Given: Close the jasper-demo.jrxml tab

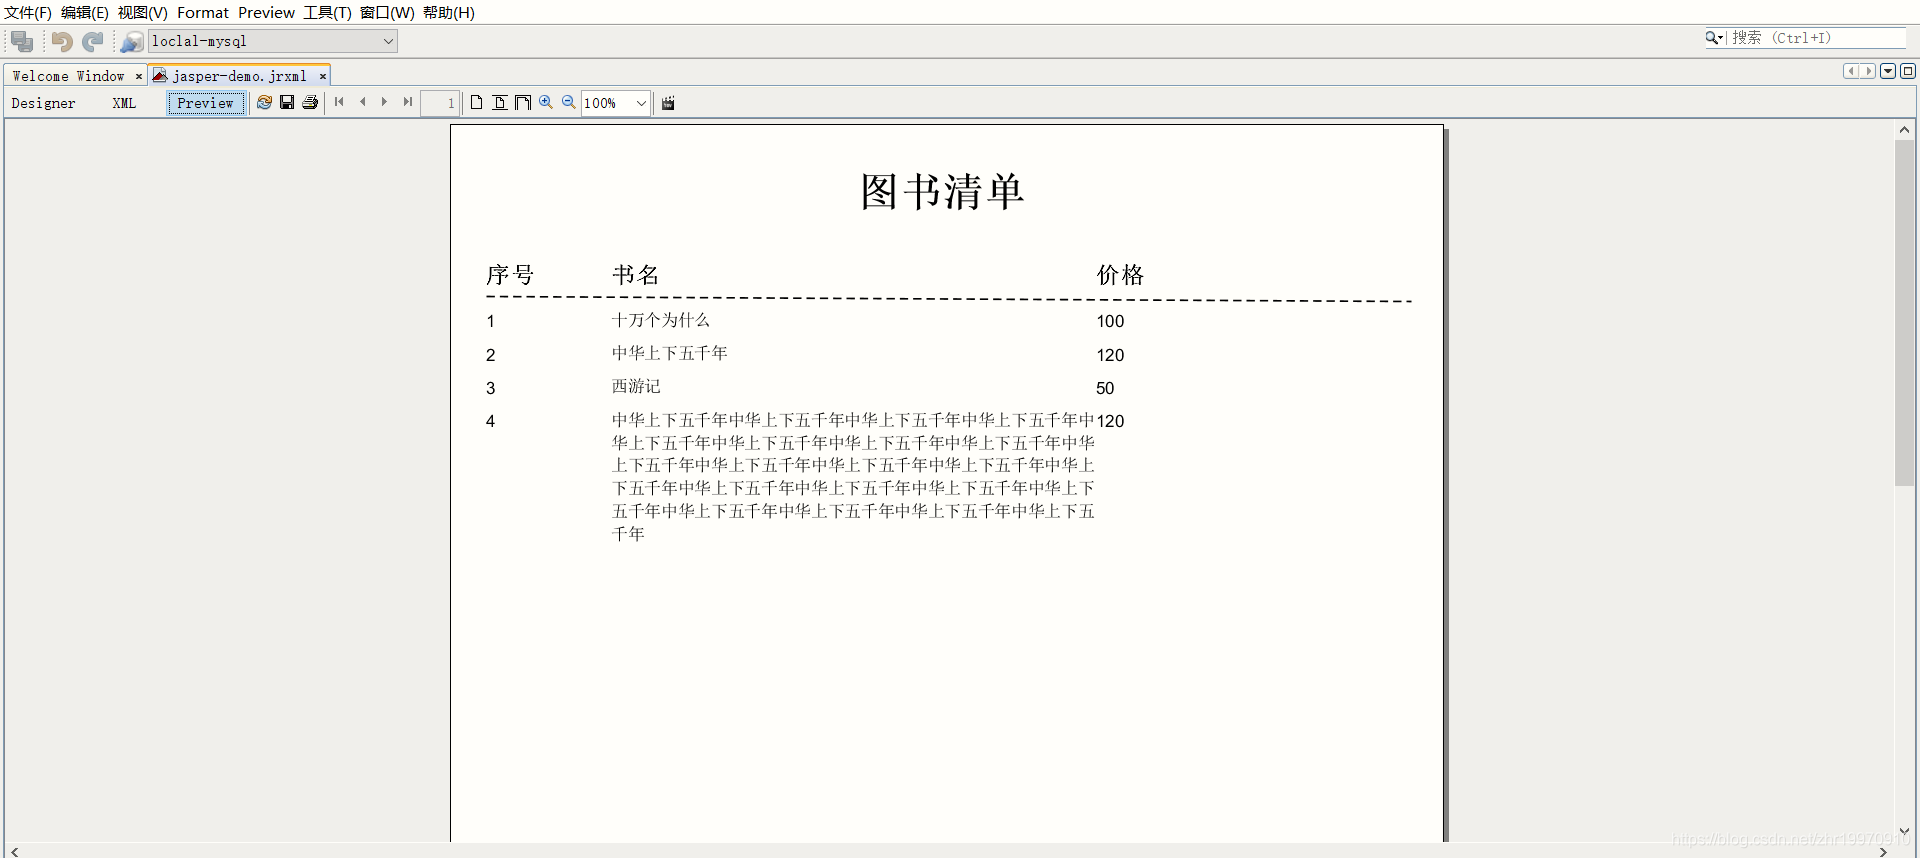Looking at the screenshot, I should pyautogui.click(x=323, y=76).
